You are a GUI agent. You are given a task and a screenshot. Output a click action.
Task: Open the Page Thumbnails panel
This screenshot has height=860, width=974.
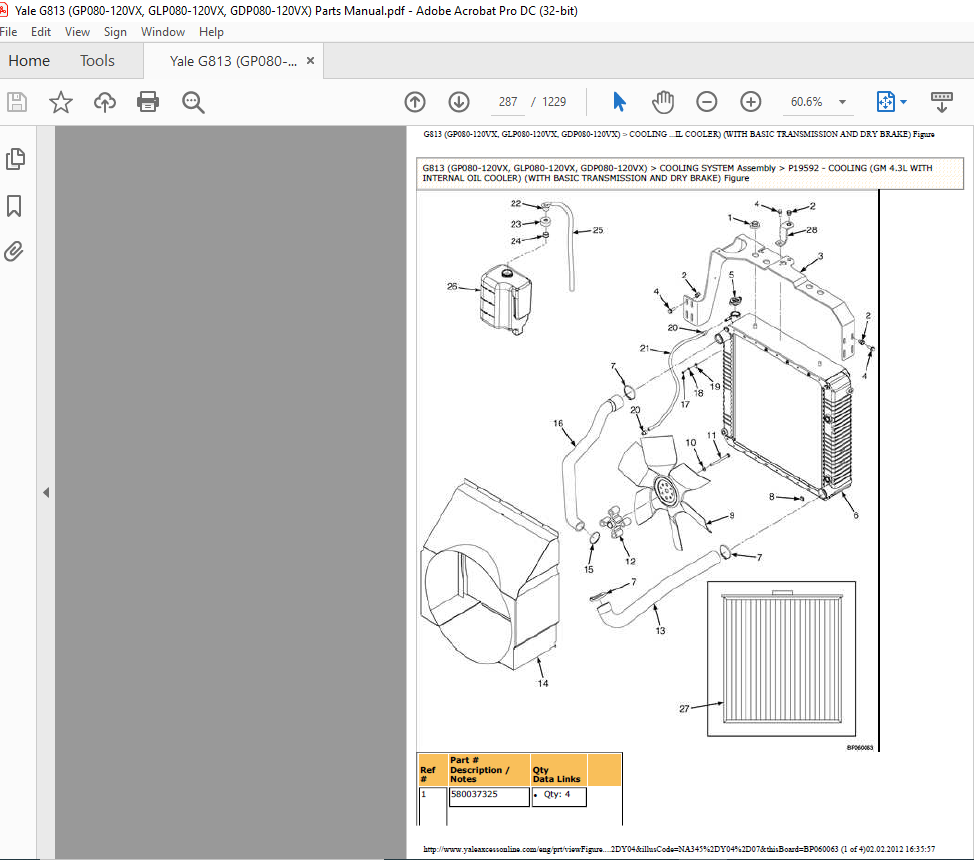point(16,159)
